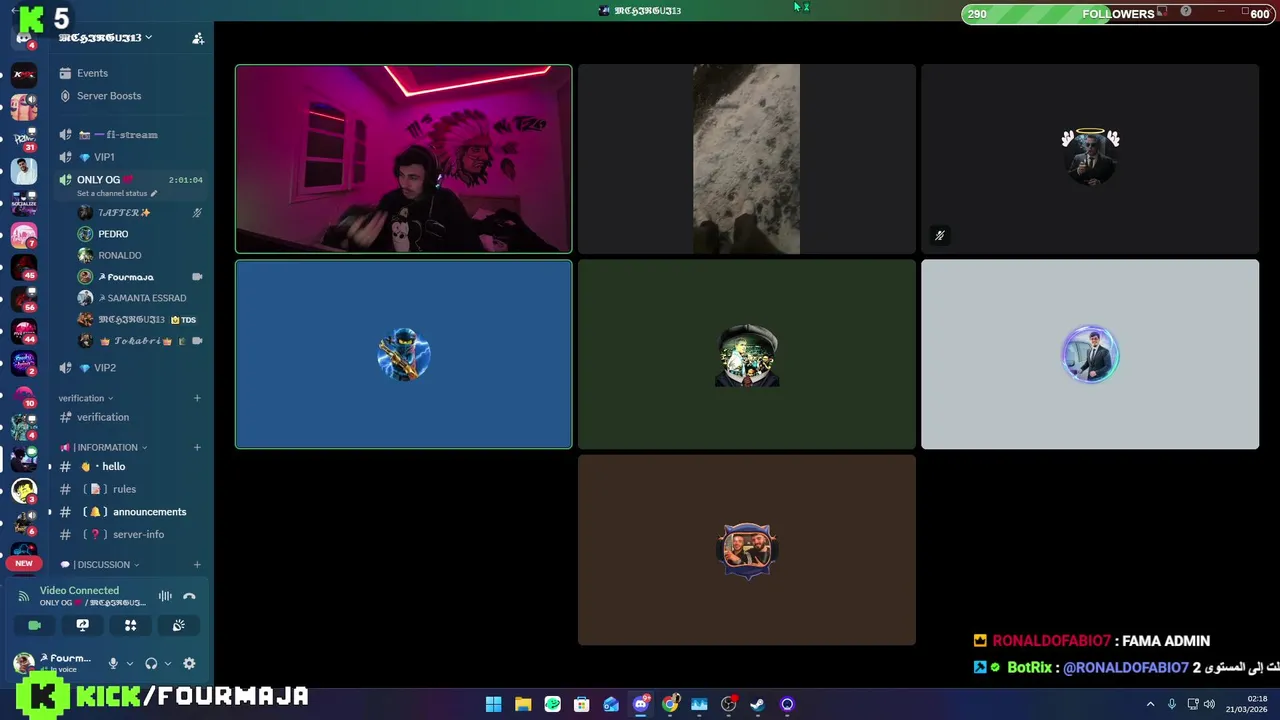Open the Discord direct messages home icon
The image size is (1280, 720).
coord(24,39)
